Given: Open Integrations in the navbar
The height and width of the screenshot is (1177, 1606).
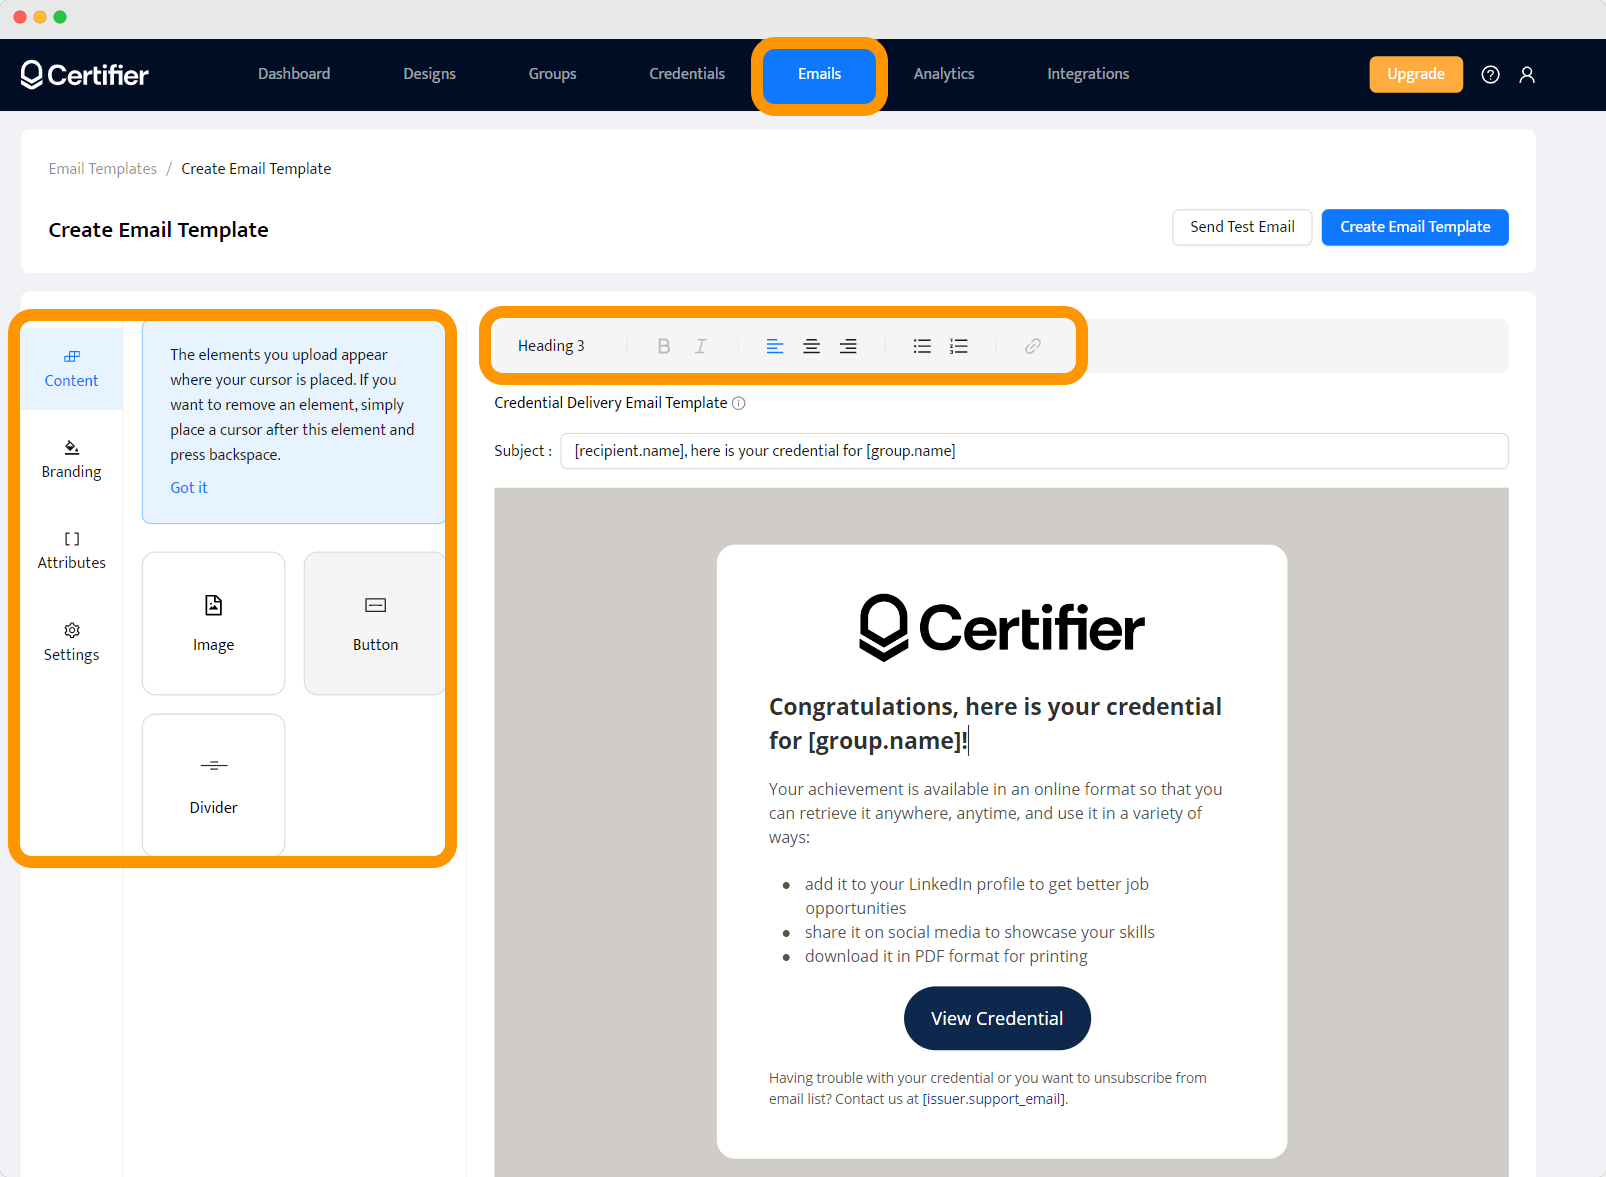Looking at the screenshot, I should [1088, 74].
